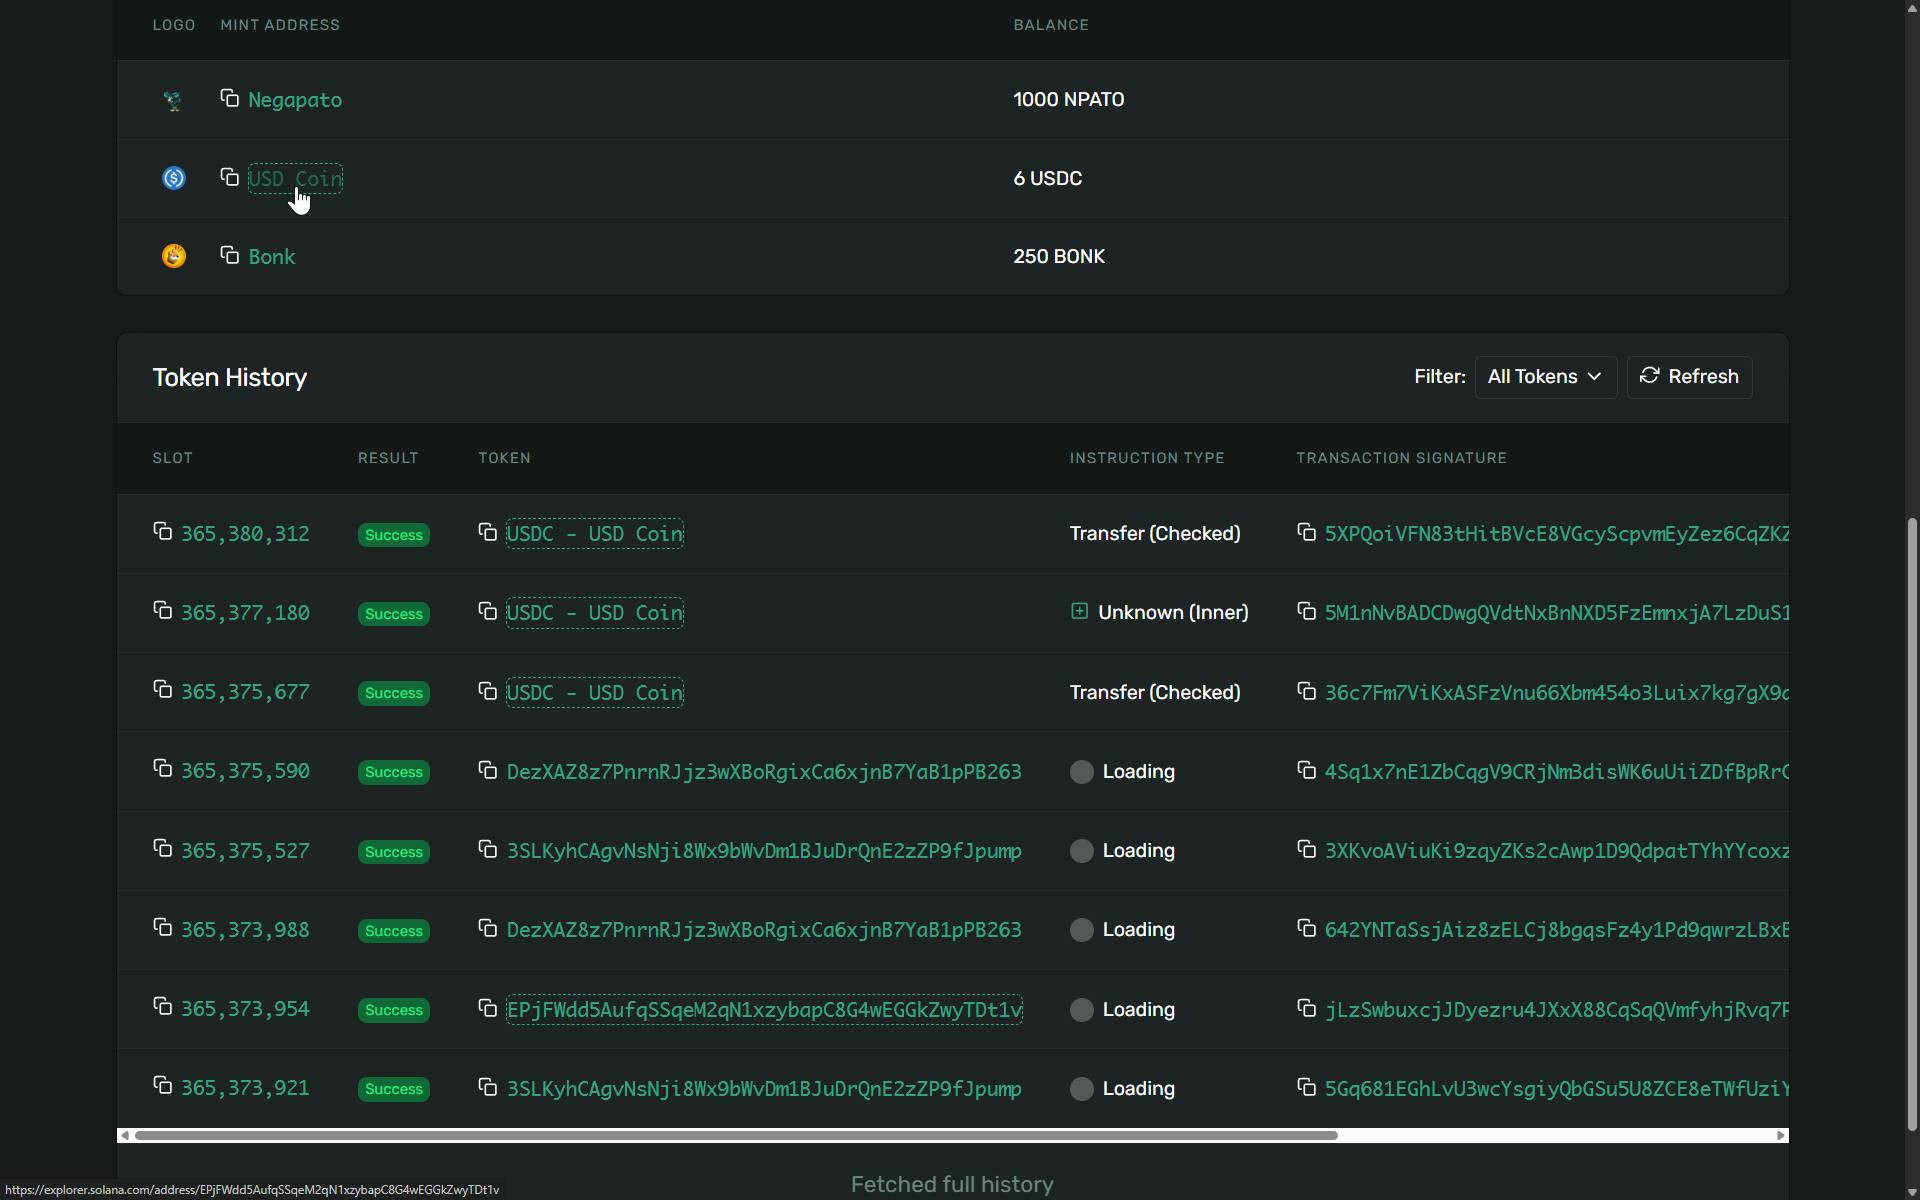Open the USD Coin token link
Screen dimensions: 1920x1200
click(295, 179)
